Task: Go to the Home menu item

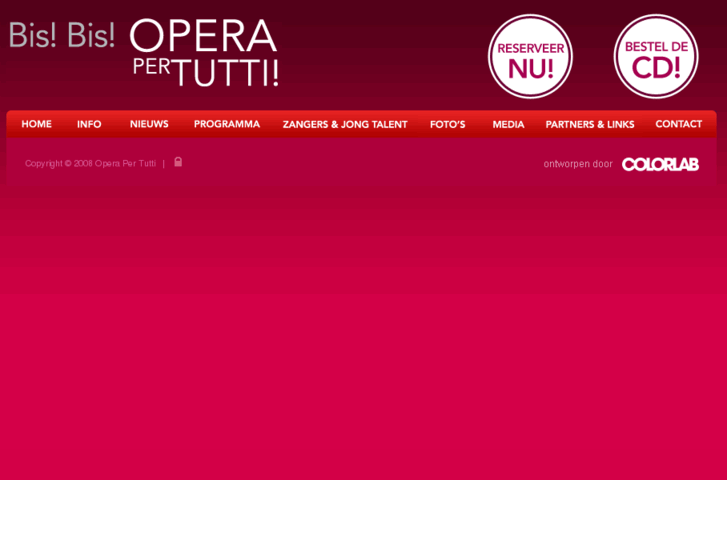Action: tap(37, 124)
